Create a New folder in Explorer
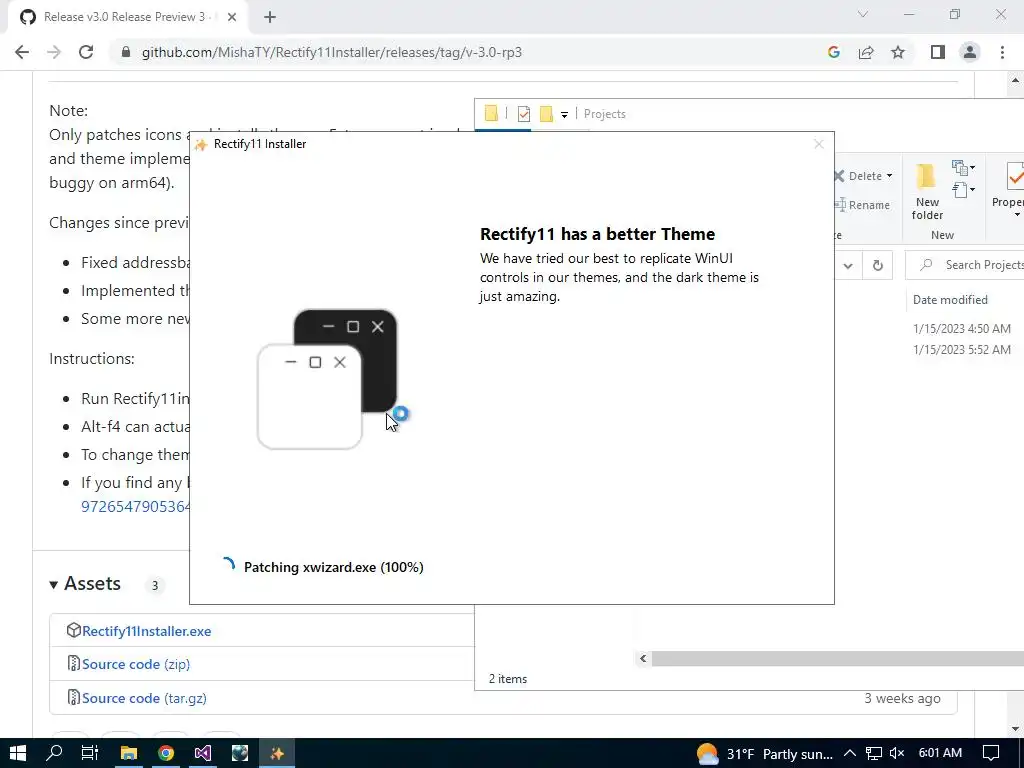1024x768 pixels. [x=927, y=192]
